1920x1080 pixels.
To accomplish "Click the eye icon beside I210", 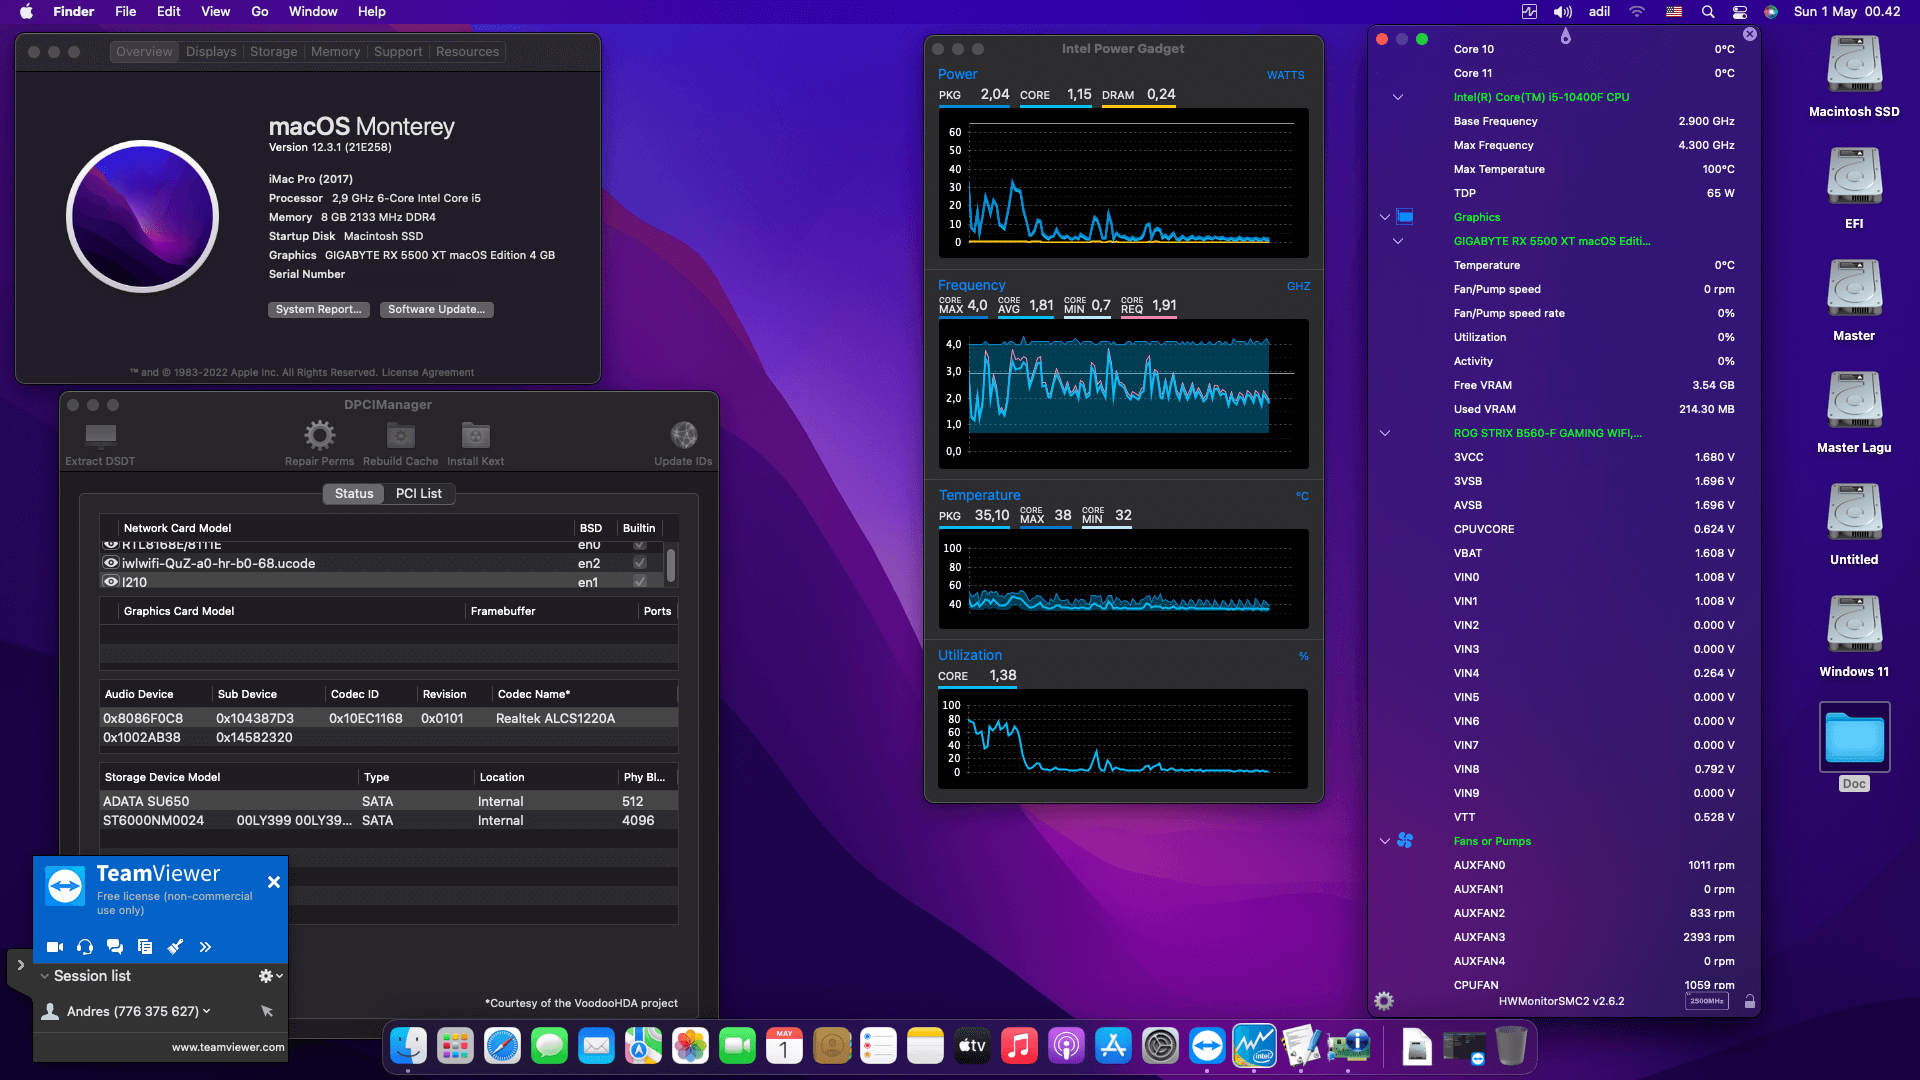I will pos(111,581).
